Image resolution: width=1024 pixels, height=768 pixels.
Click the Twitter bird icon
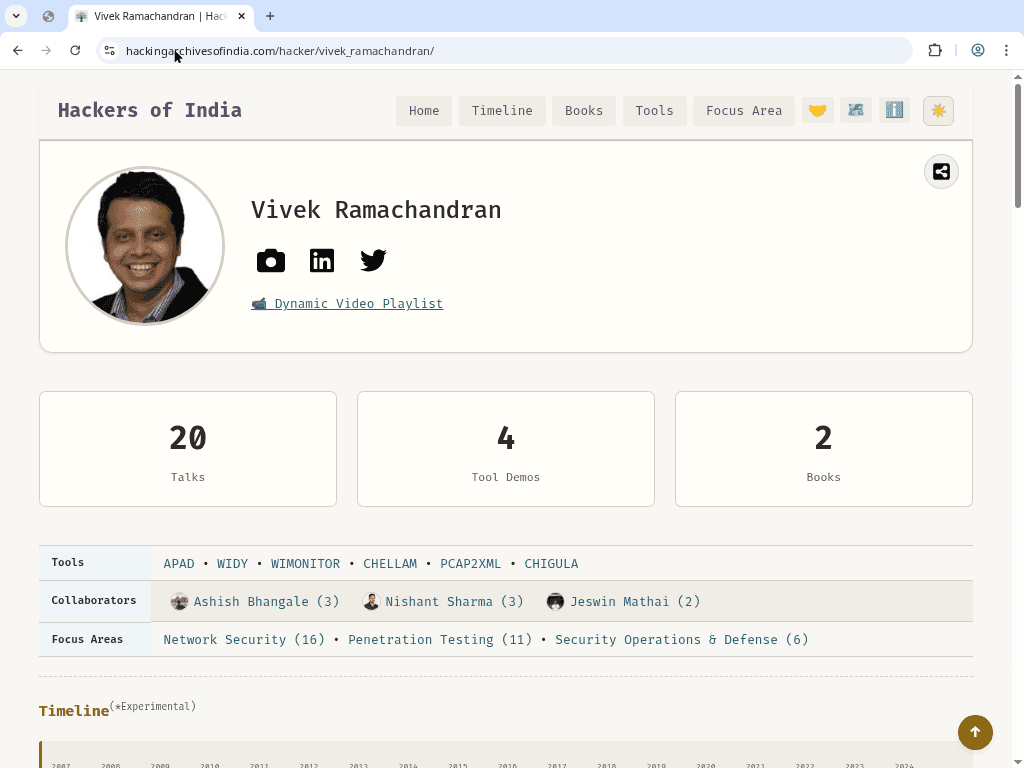[x=373, y=260]
